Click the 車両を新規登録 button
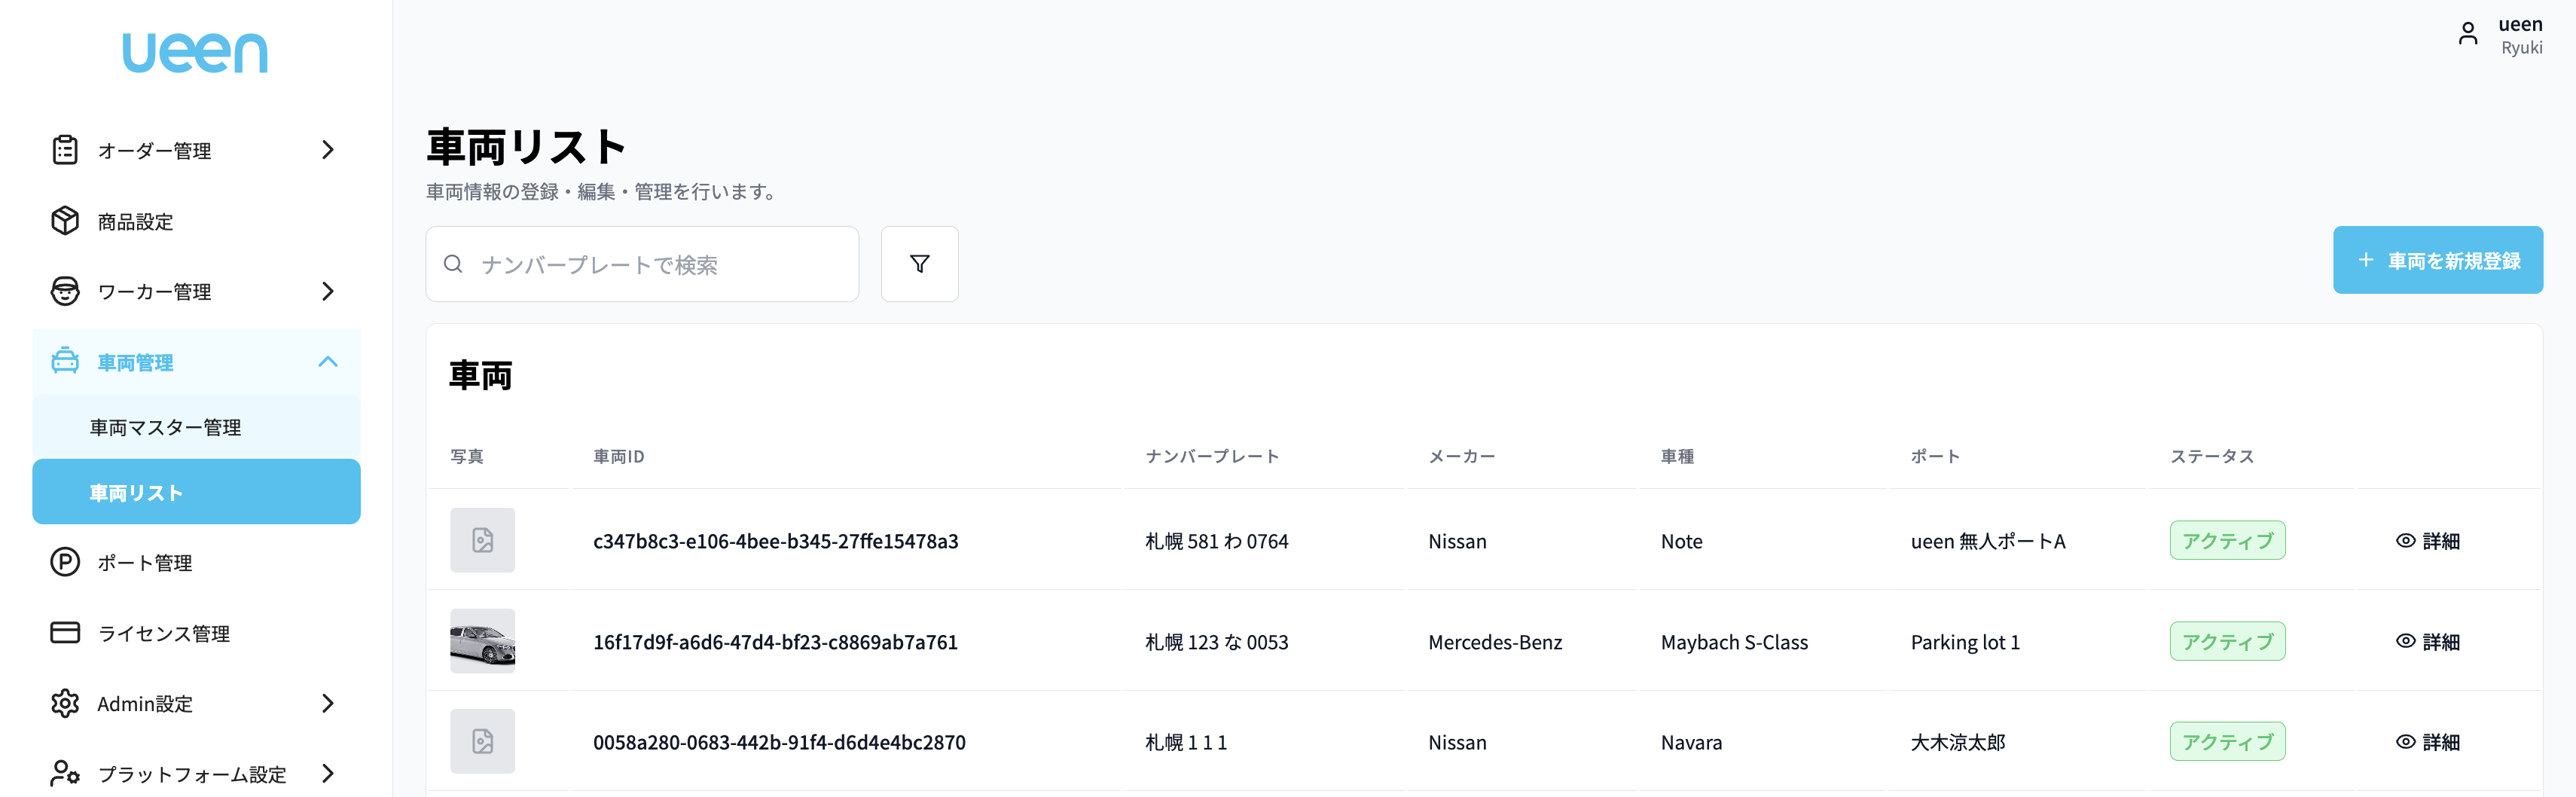The height and width of the screenshot is (797, 2576). click(2437, 261)
